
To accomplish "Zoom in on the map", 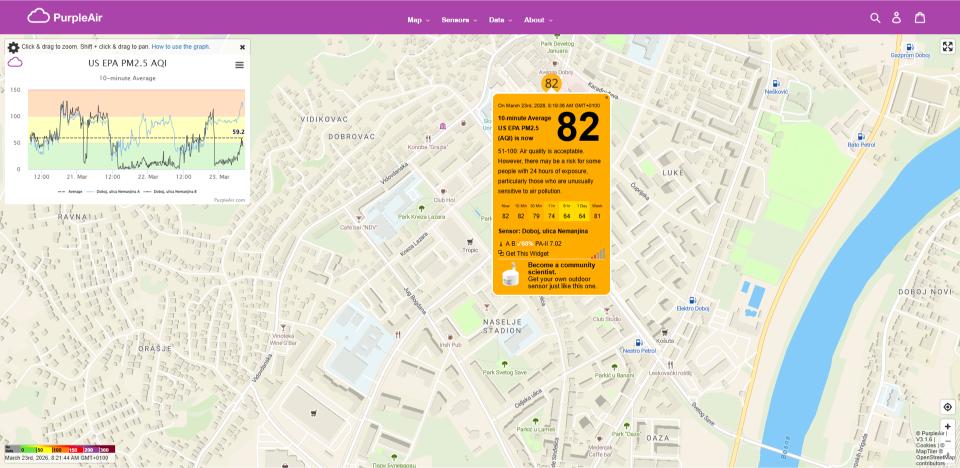I will pyautogui.click(x=948, y=426).
